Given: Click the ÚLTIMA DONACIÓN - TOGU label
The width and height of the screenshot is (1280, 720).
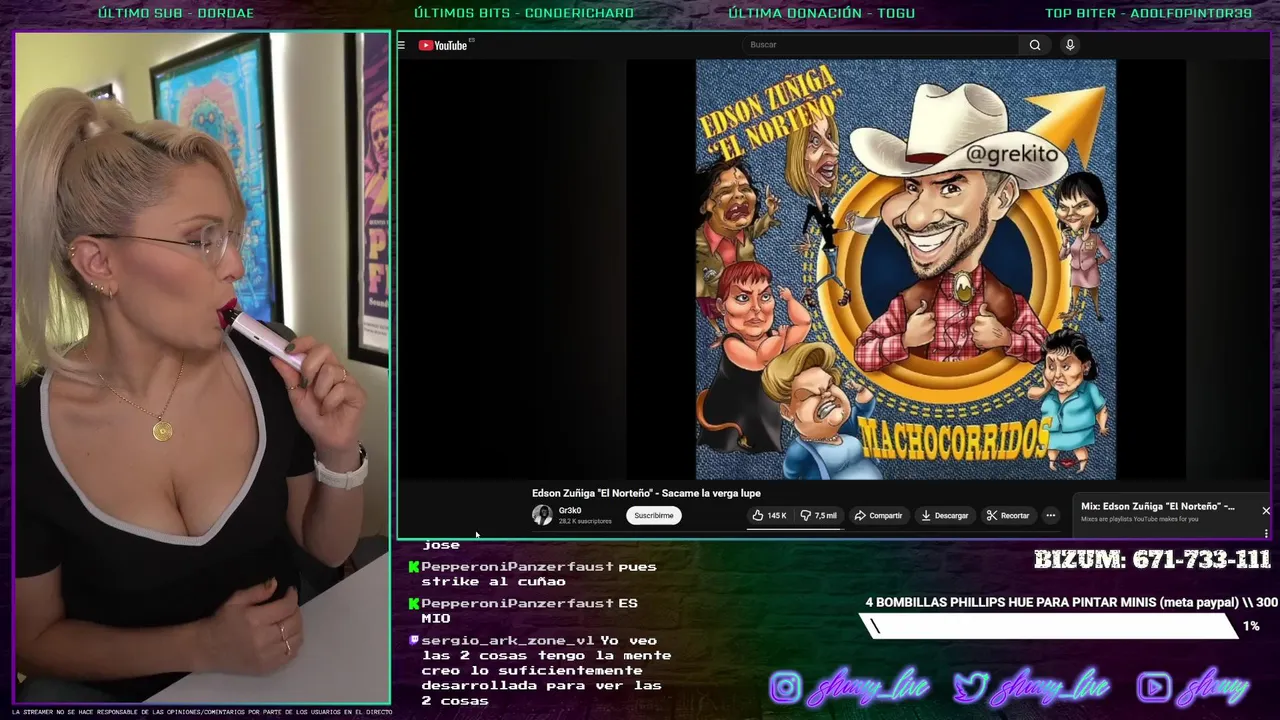Looking at the screenshot, I should tap(822, 13).
